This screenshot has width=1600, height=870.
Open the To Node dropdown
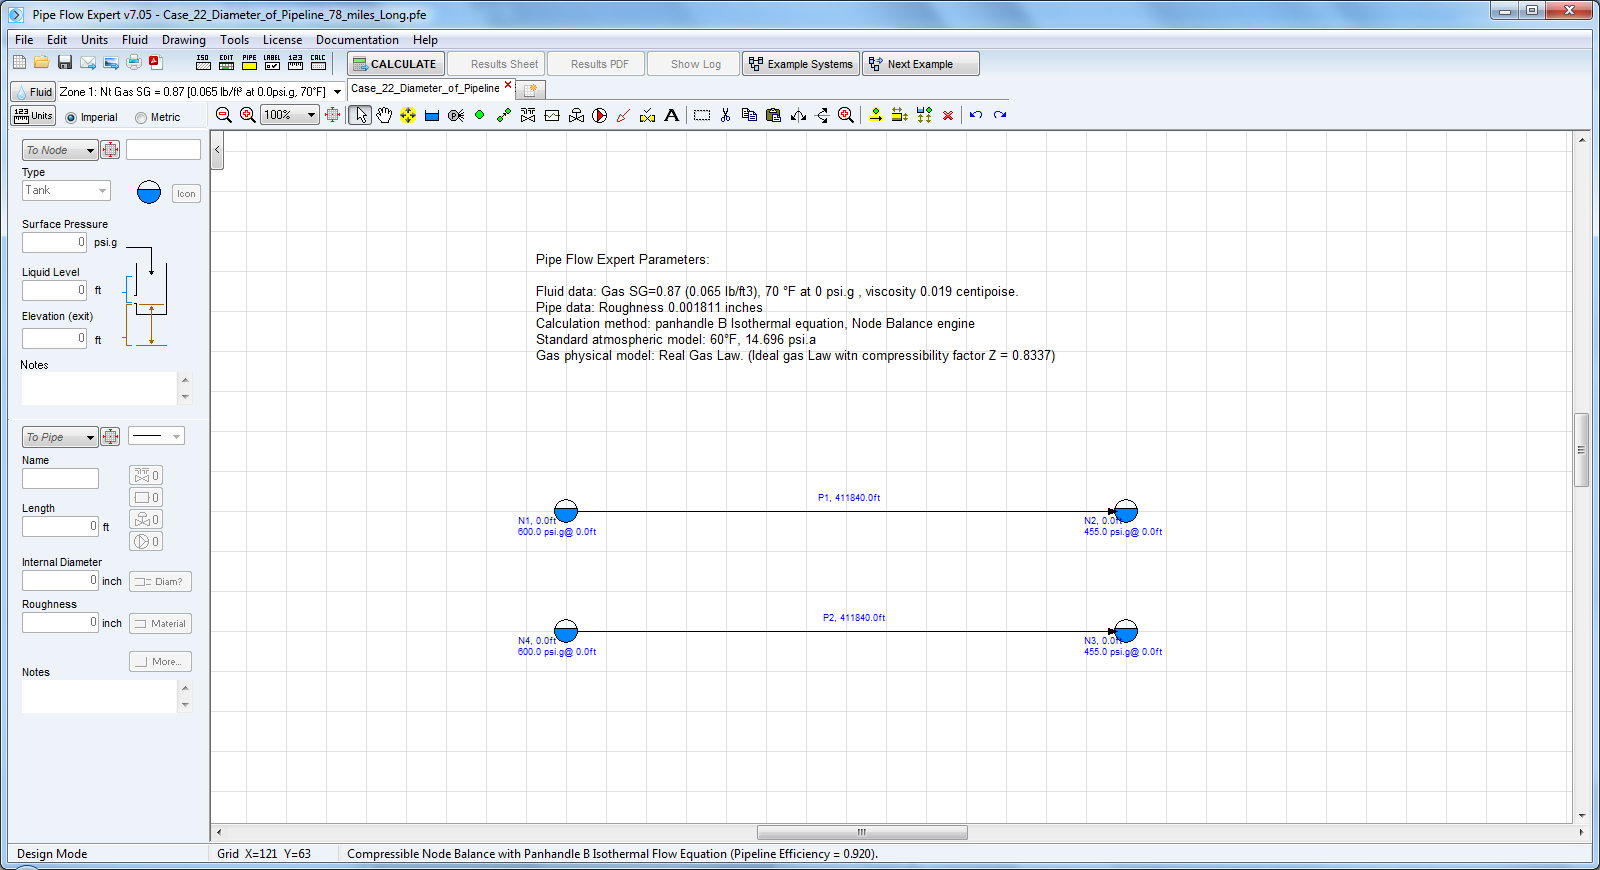click(x=60, y=150)
